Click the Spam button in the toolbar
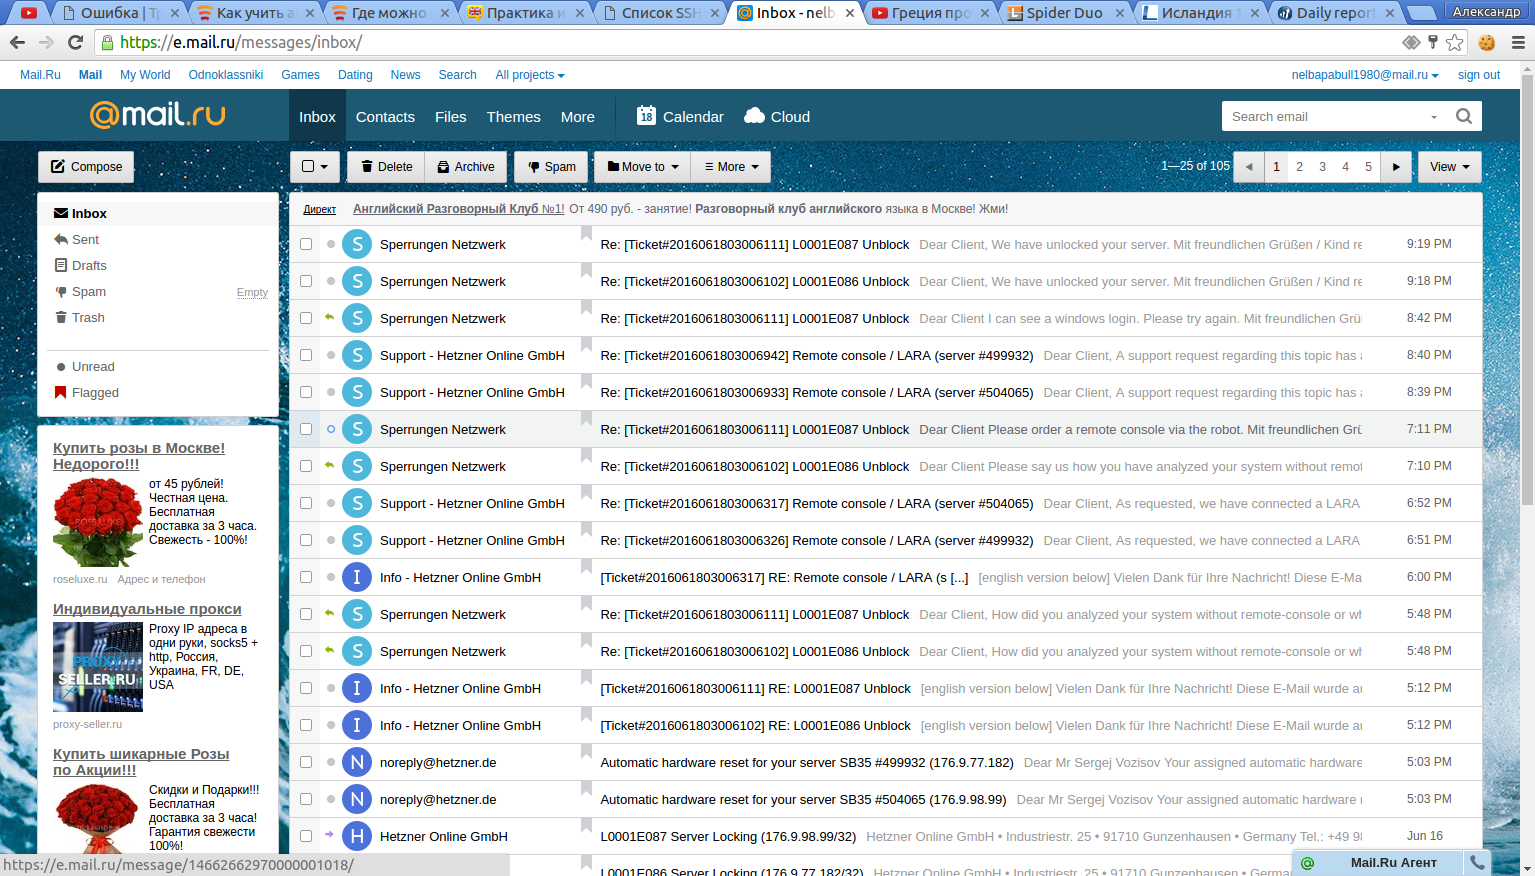Viewport: 1535px width, 876px height. (551, 167)
